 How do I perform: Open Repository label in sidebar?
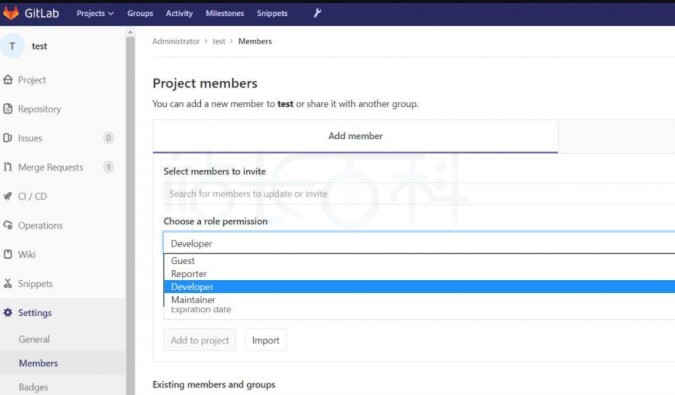click(x=39, y=109)
